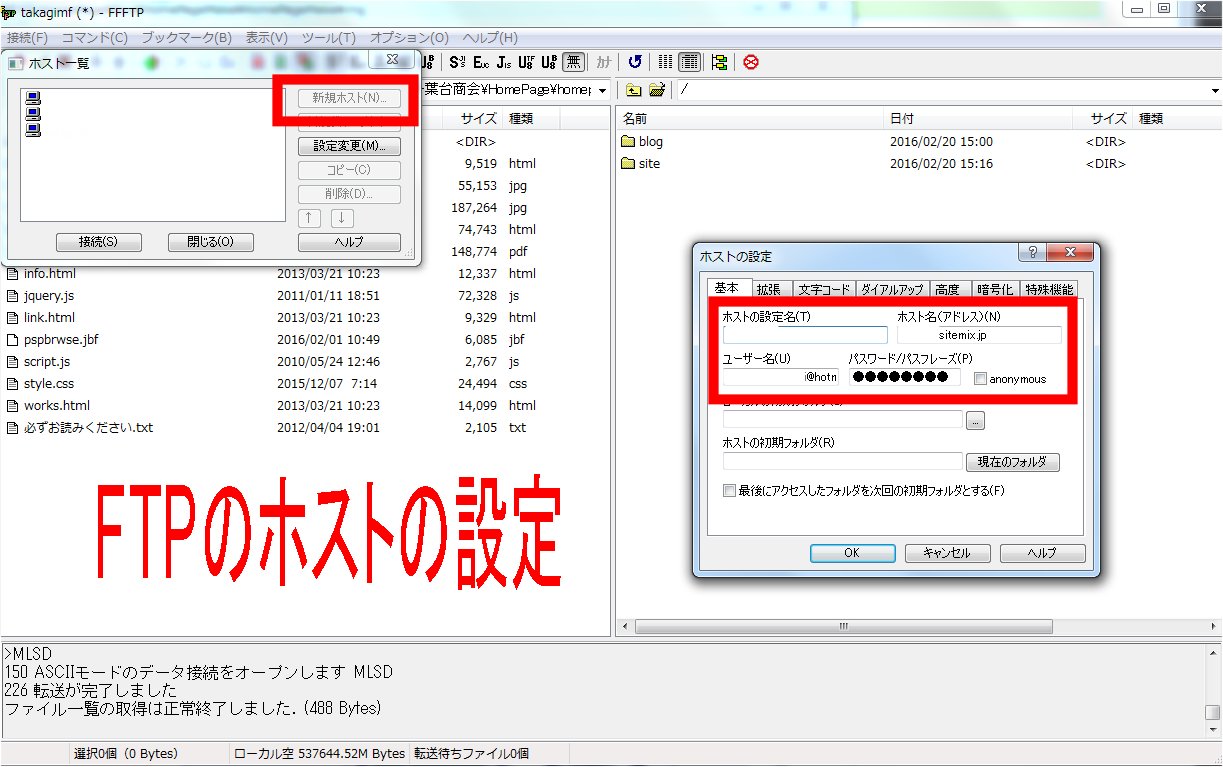Switch to list view icon
This screenshot has height=767, width=1223.
[666, 62]
